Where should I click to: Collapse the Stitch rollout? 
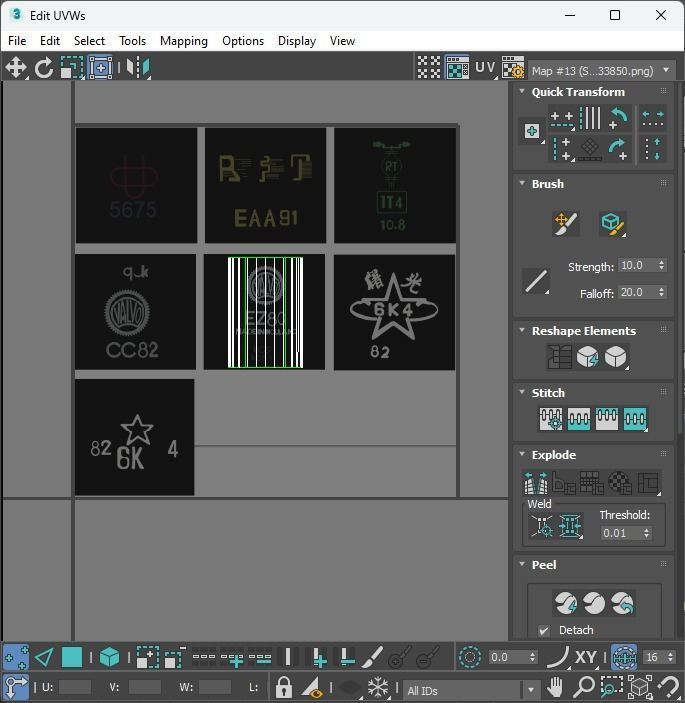pyautogui.click(x=522, y=392)
